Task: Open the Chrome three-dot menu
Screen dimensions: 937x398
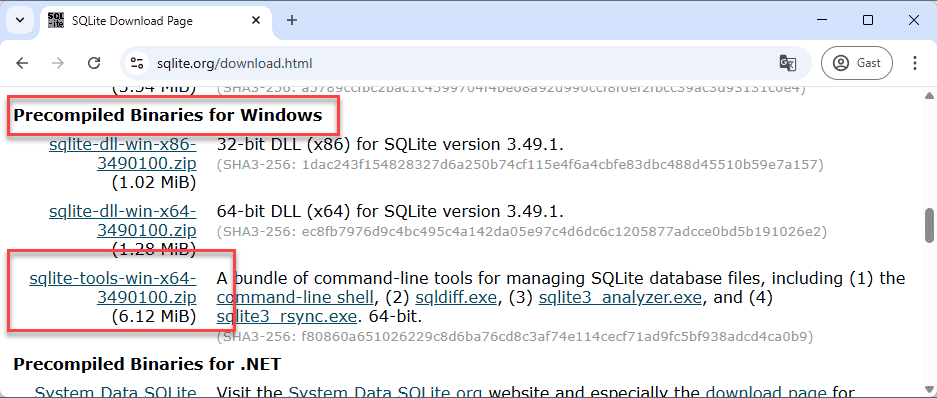Action: (915, 63)
